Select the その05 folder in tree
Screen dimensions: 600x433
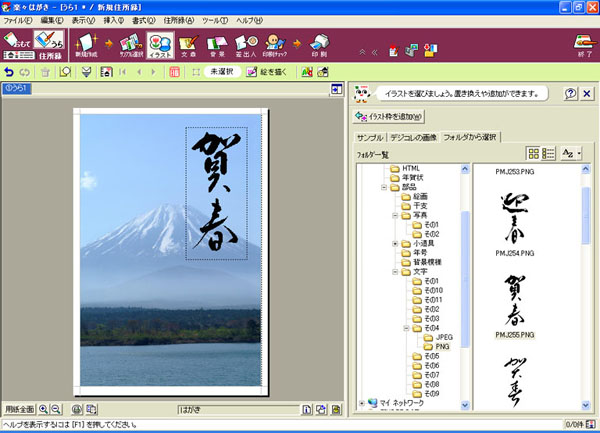click(431, 355)
